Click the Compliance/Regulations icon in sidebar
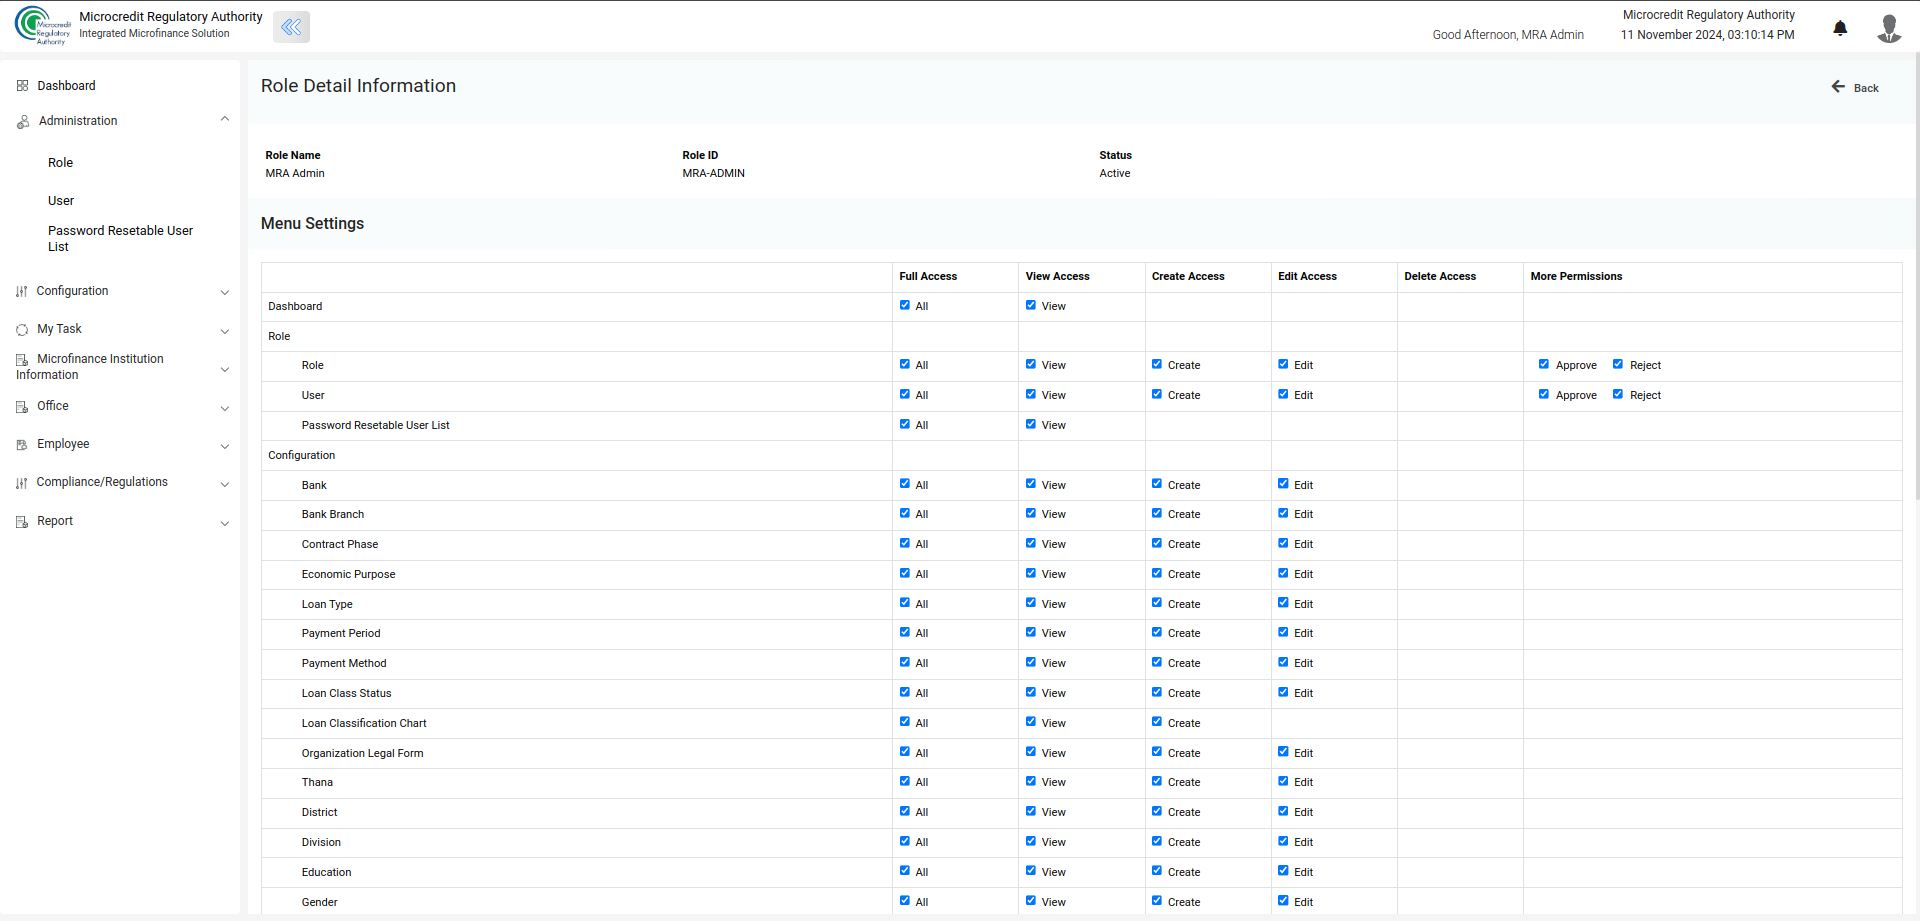 [22, 483]
